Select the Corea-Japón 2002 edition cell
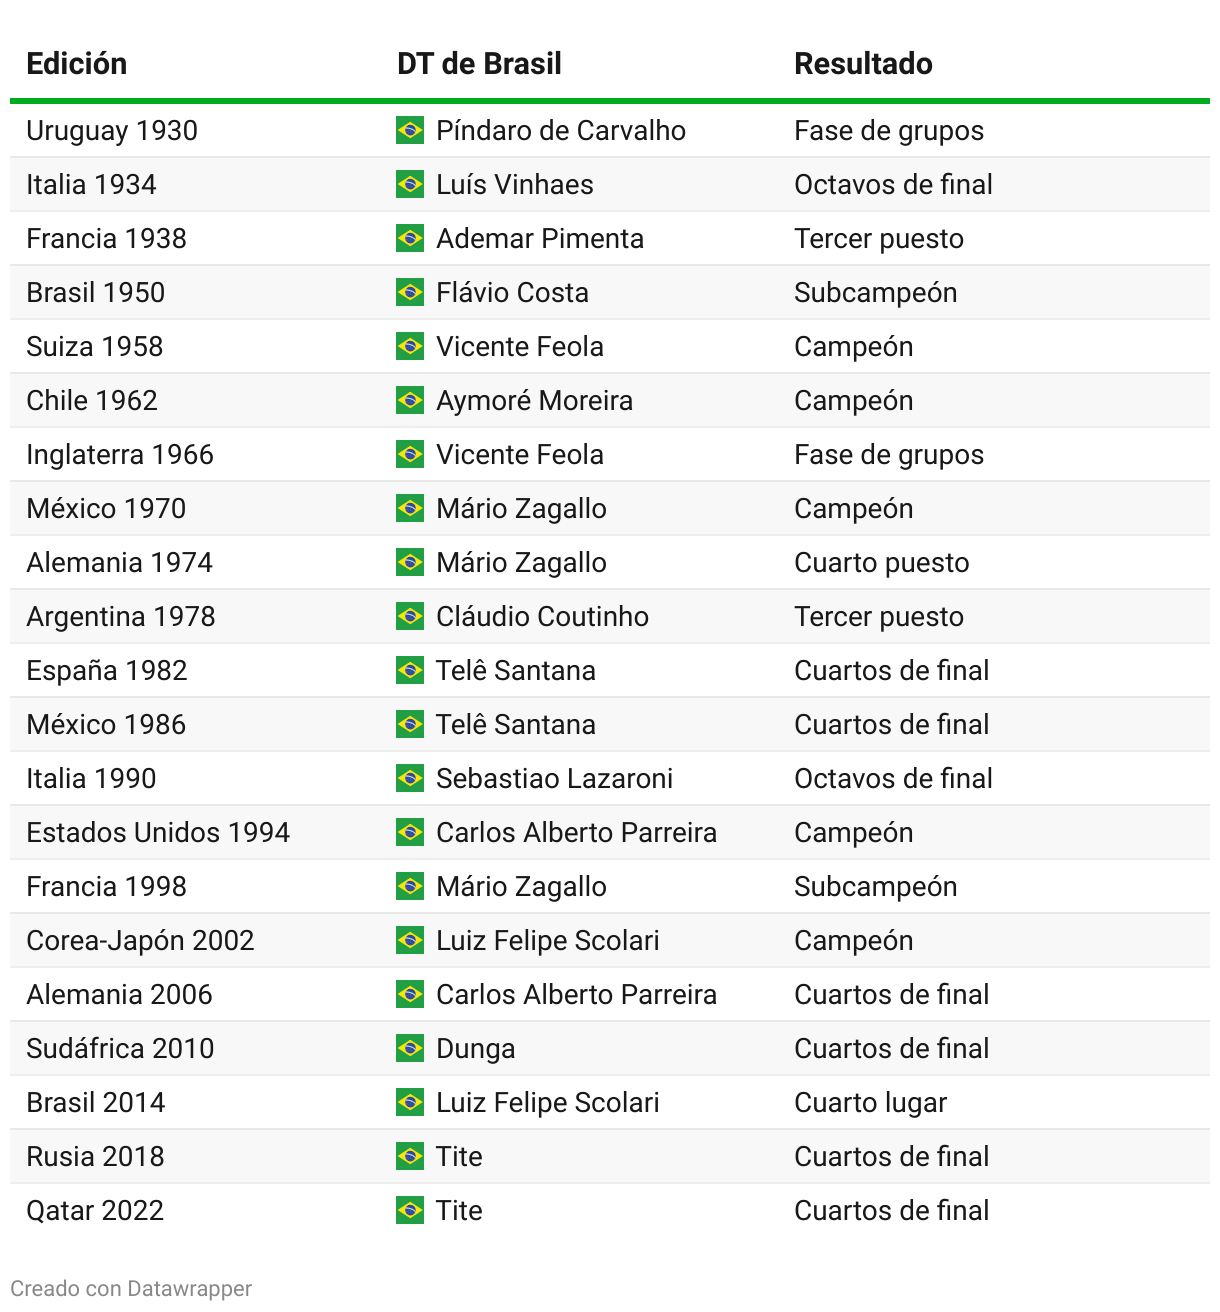This screenshot has height=1312, width=1220. pyautogui.click(x=140, y=940)
